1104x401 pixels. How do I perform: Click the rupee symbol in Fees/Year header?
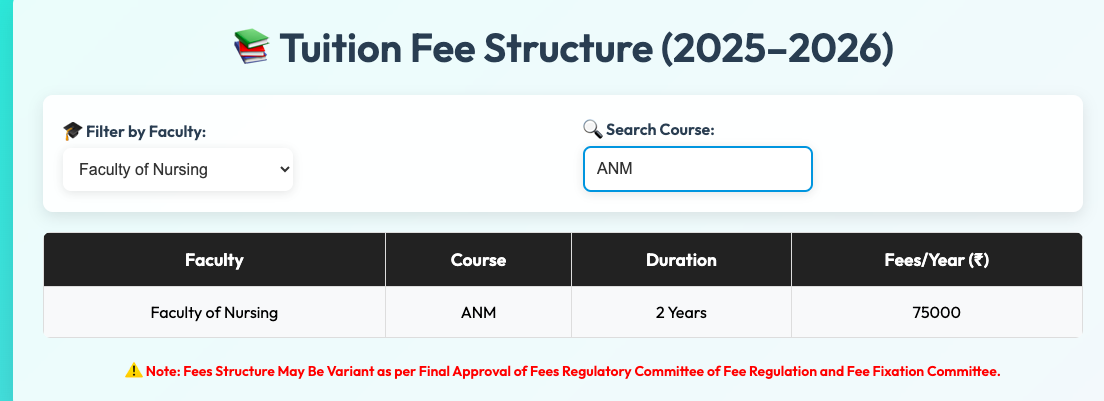[x=977, y=260]
